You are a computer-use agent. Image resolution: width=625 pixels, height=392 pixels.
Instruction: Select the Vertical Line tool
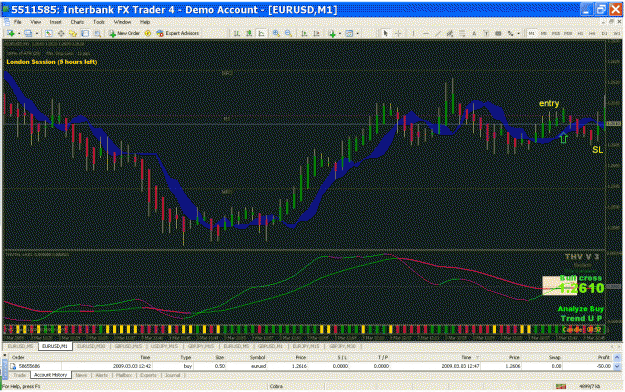click(x=413, y=33)
